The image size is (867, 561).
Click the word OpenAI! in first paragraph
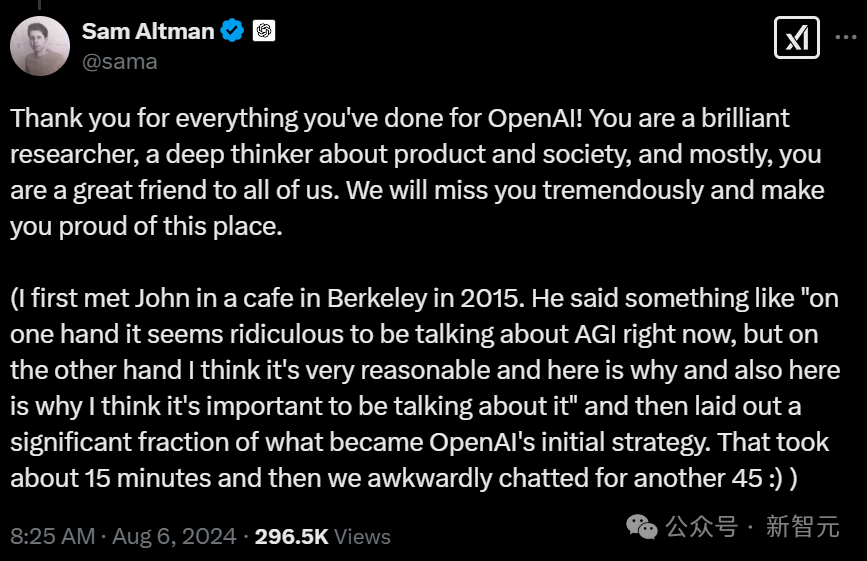[x=535, y=118]
